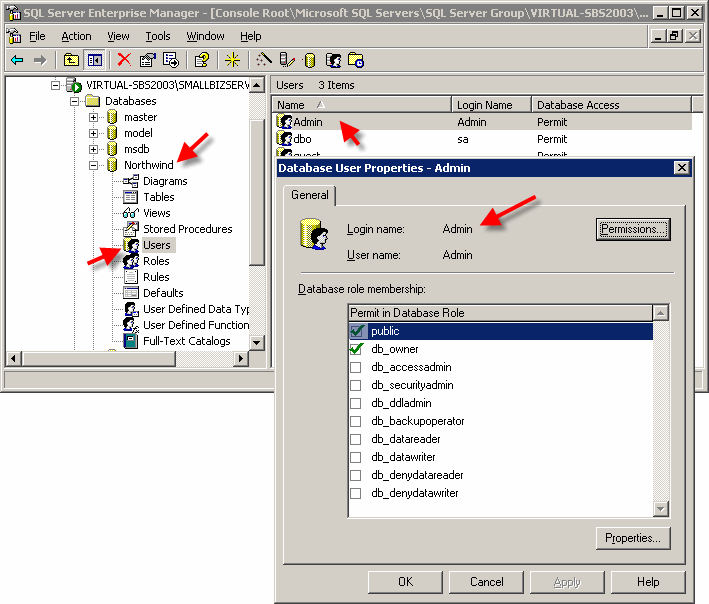Click the New Login toolbar icon
The width and height of the screenshot is (709, 604).
coord(333,60)
